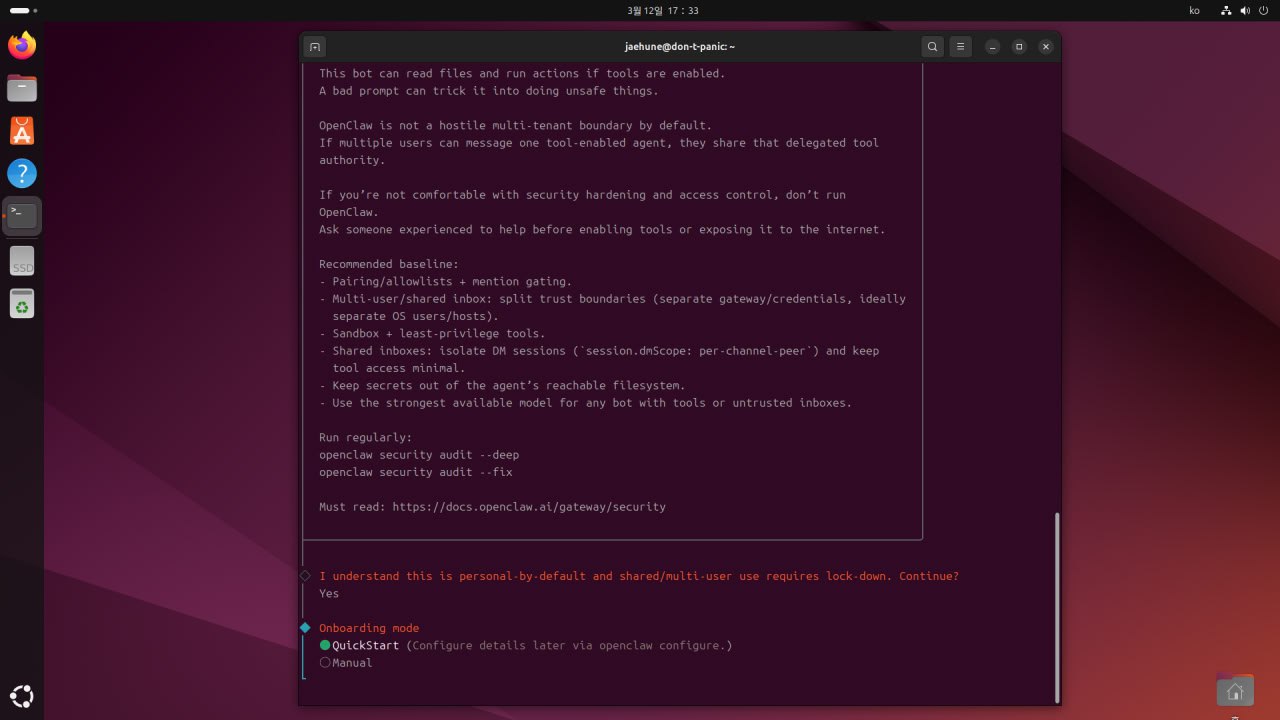Image resolution: width=1280 pixels, height=720 pixels.
Task: Click the docs.openclaw.ai security link
Action: 528,507
